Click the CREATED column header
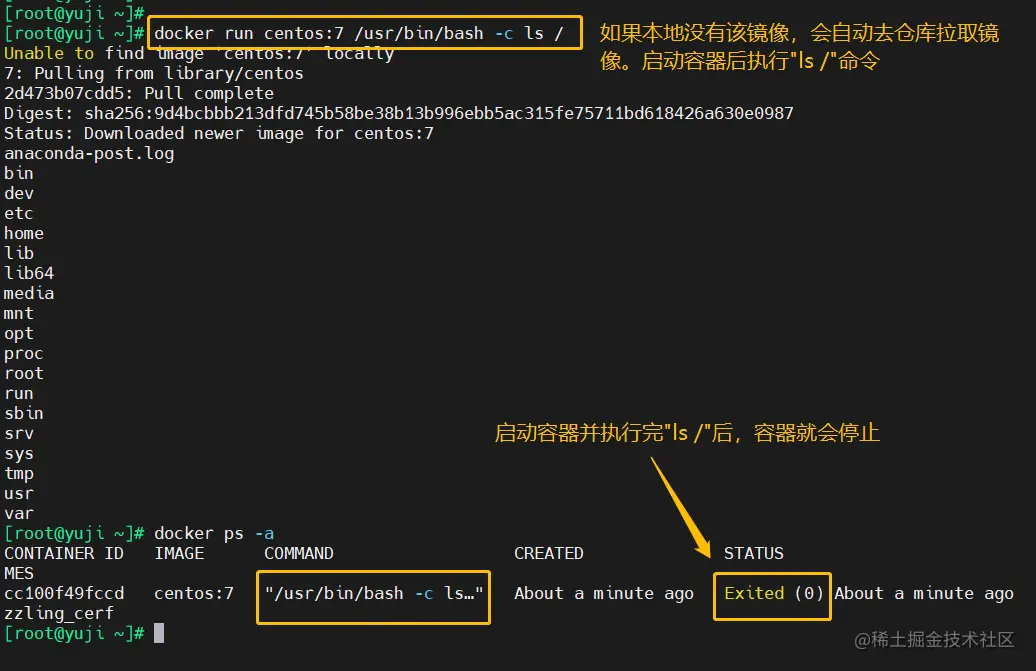This screenshot has width=1036, height=671. 549,553
